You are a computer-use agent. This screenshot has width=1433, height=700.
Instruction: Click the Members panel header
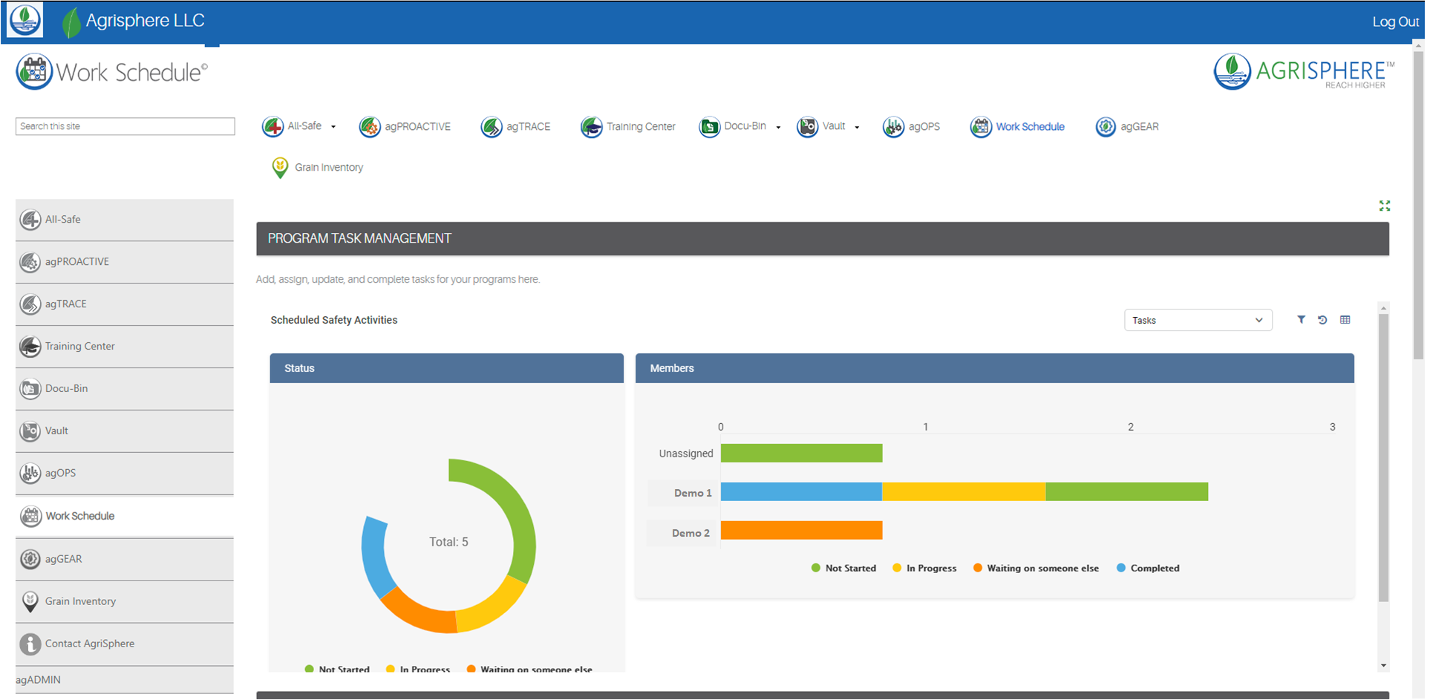click(x=995, y=368)
